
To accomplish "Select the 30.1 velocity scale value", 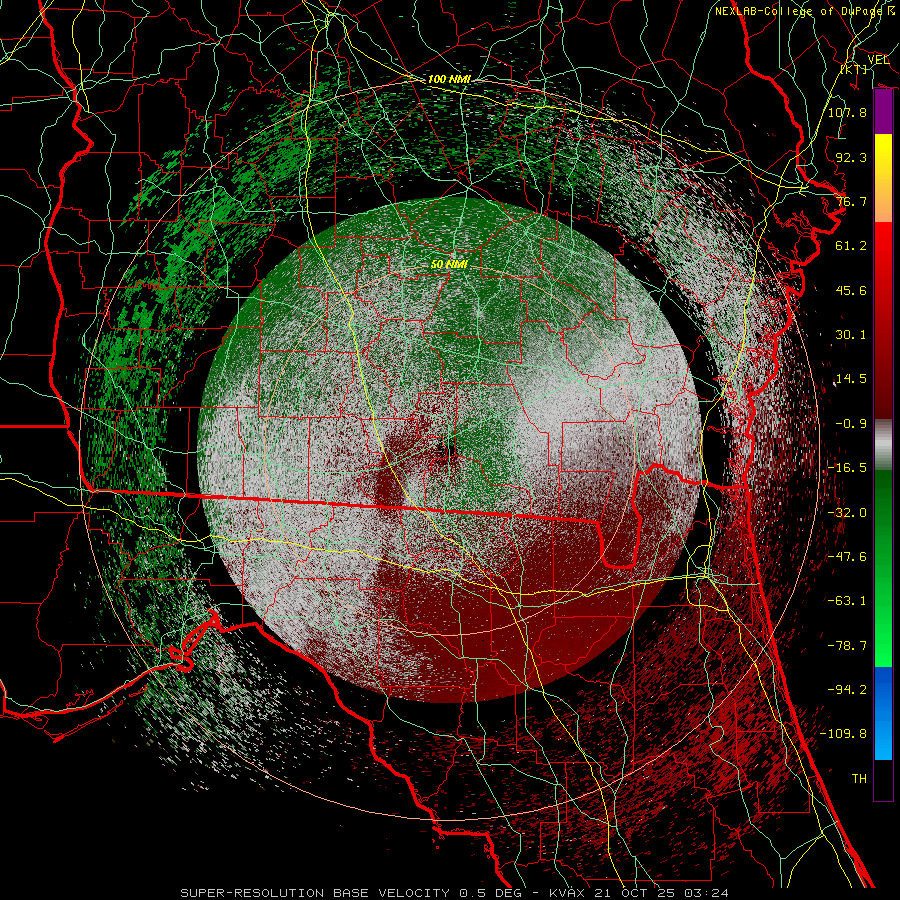I will [x=851, y=335].
